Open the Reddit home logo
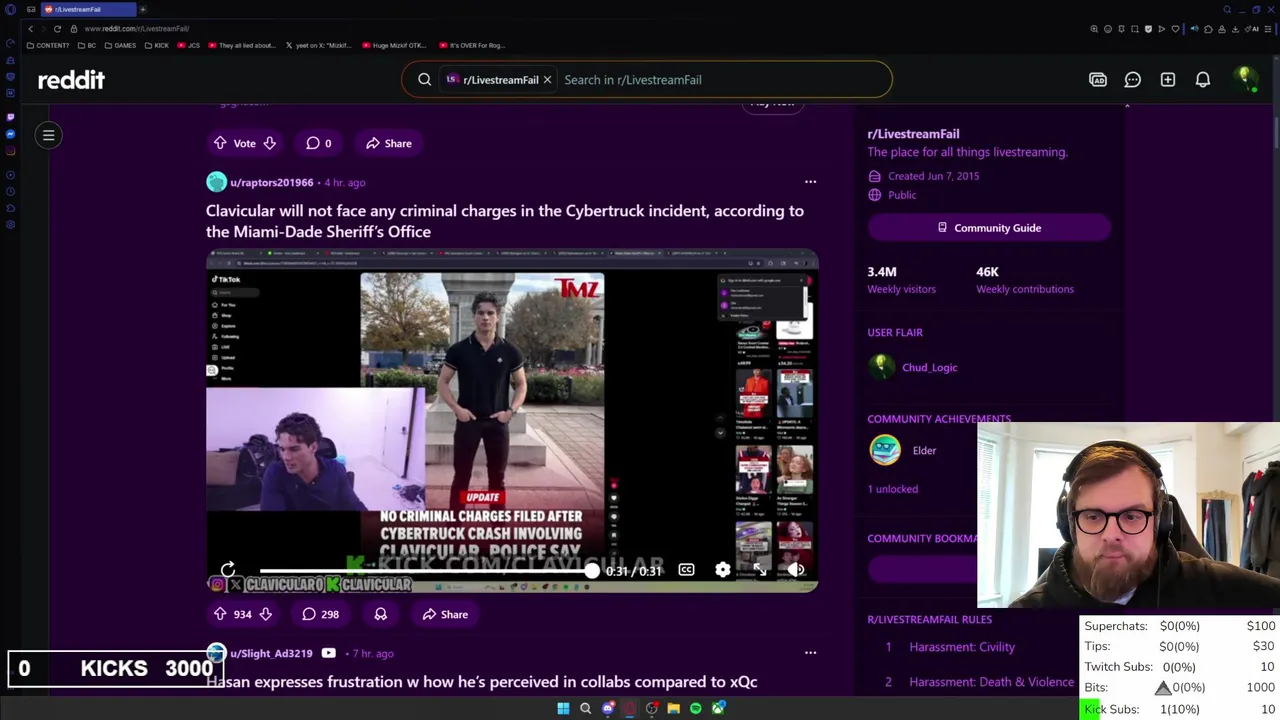Viewport: 1280px width, 720px height. (x=71, y=80)
